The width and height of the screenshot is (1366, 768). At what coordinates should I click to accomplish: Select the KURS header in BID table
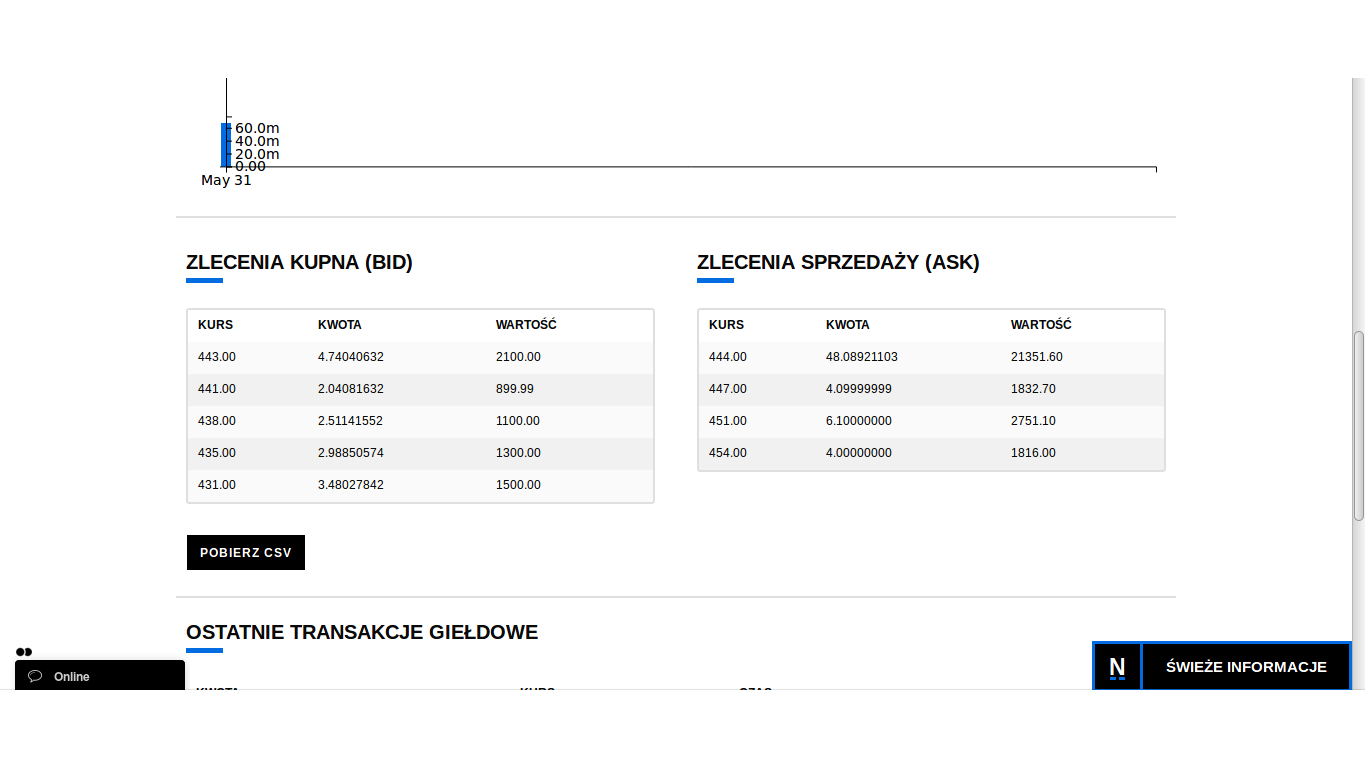[215, 325]
